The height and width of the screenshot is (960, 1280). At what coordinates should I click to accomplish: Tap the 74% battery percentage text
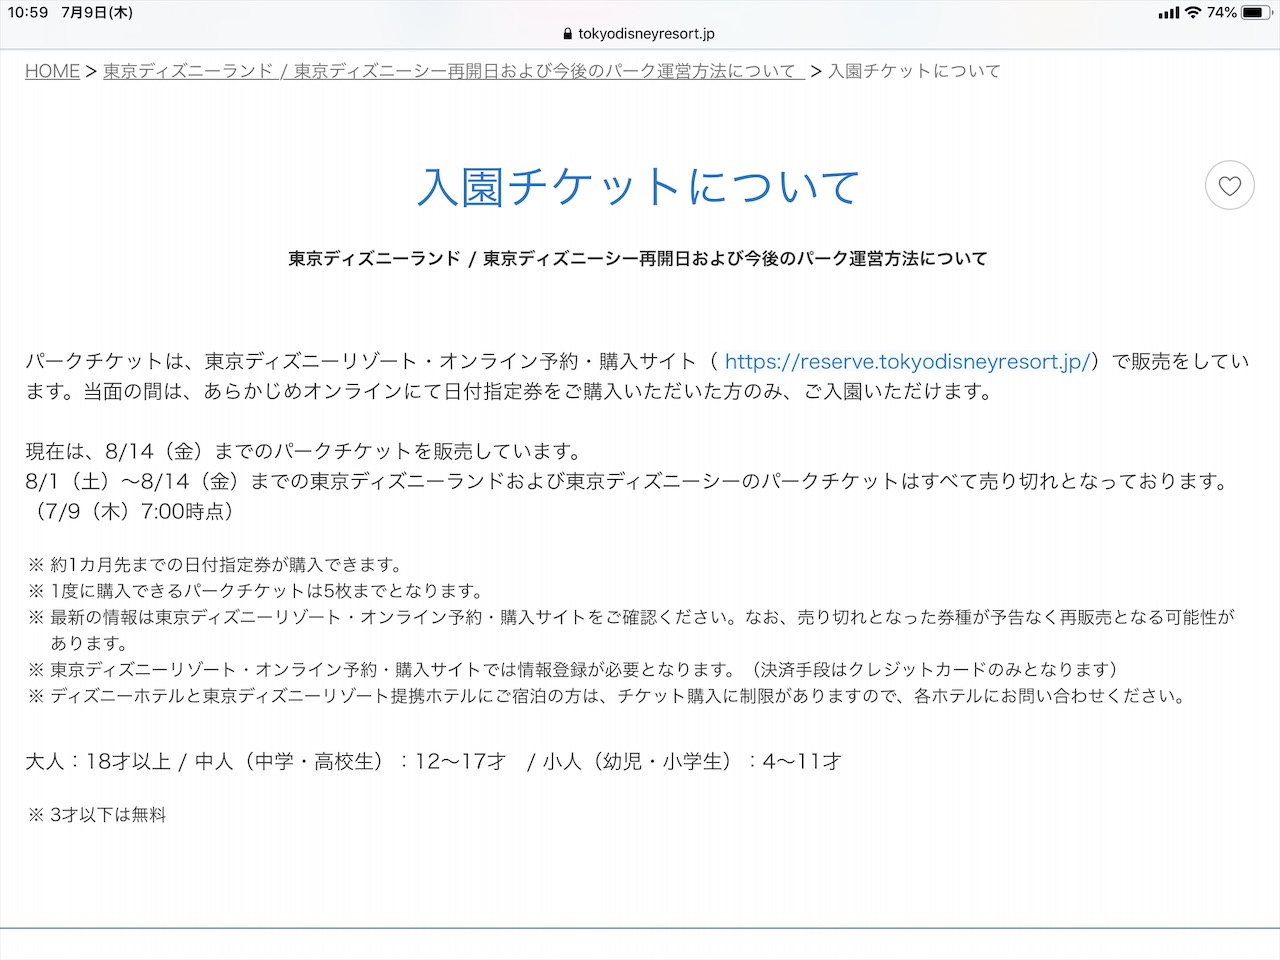click(x=1221, y=13)
